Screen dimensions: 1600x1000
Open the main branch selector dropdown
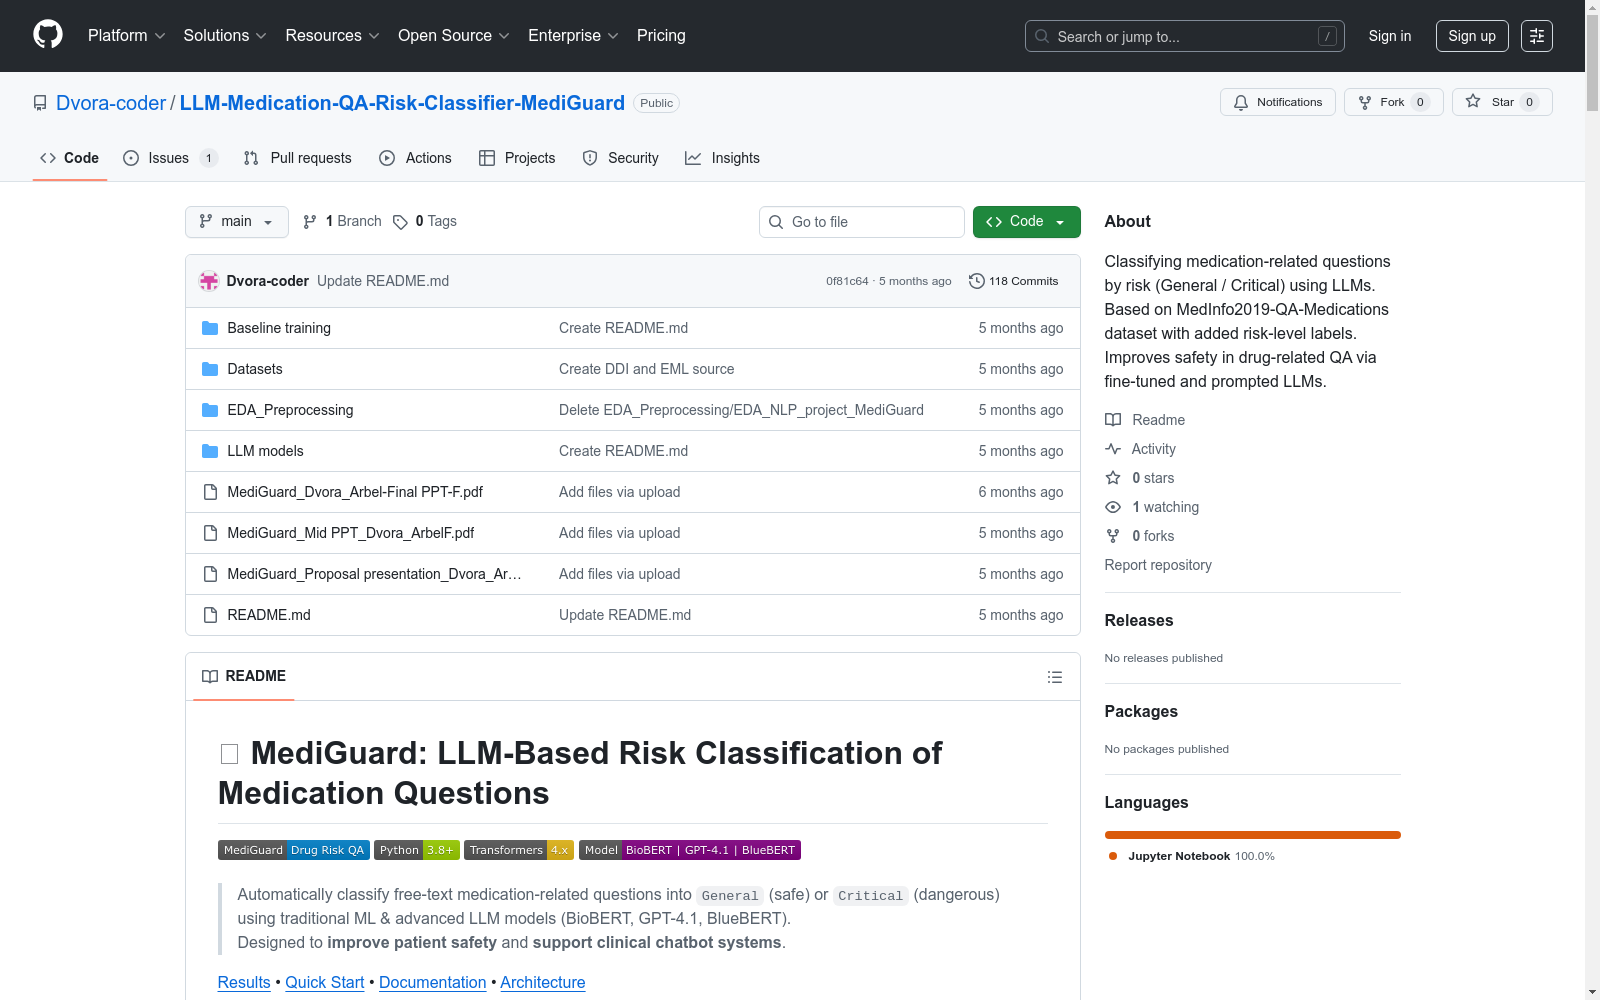[237, 222]
